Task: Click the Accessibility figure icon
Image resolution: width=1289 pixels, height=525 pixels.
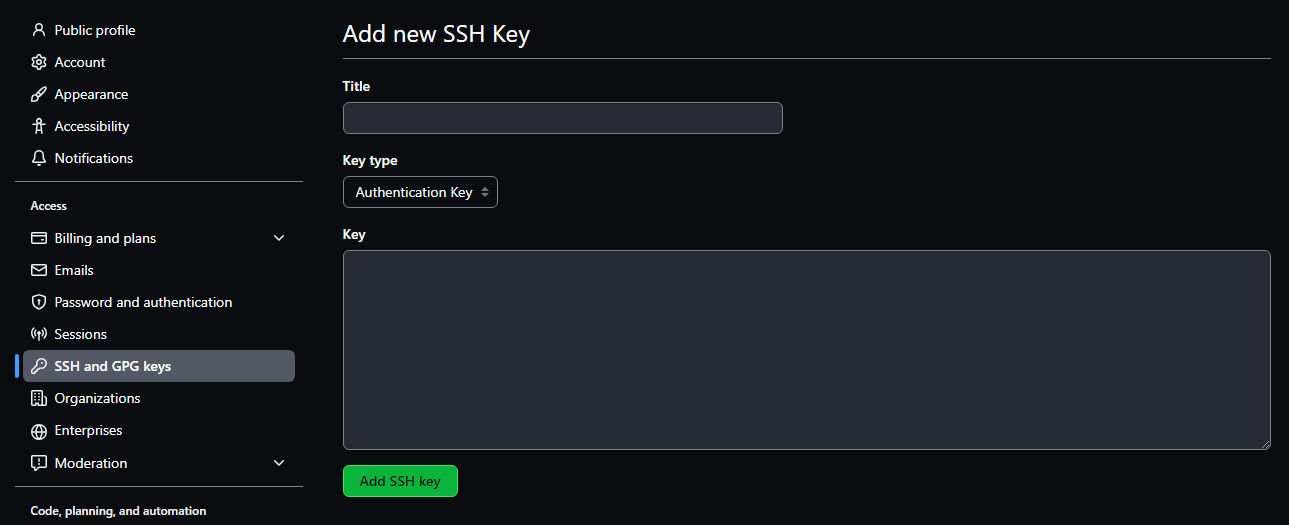Action: [39, 126]
